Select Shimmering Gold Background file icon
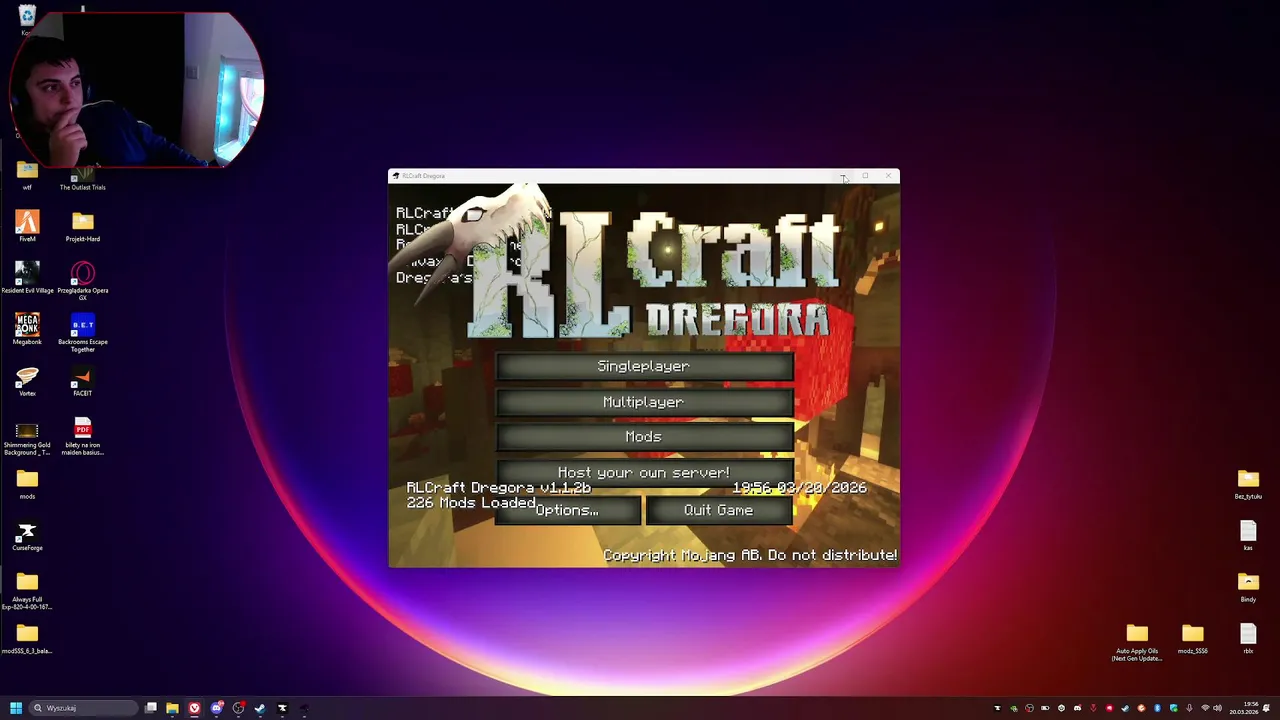The width and height of the screenshot is (1280, 720). (27, 436)
